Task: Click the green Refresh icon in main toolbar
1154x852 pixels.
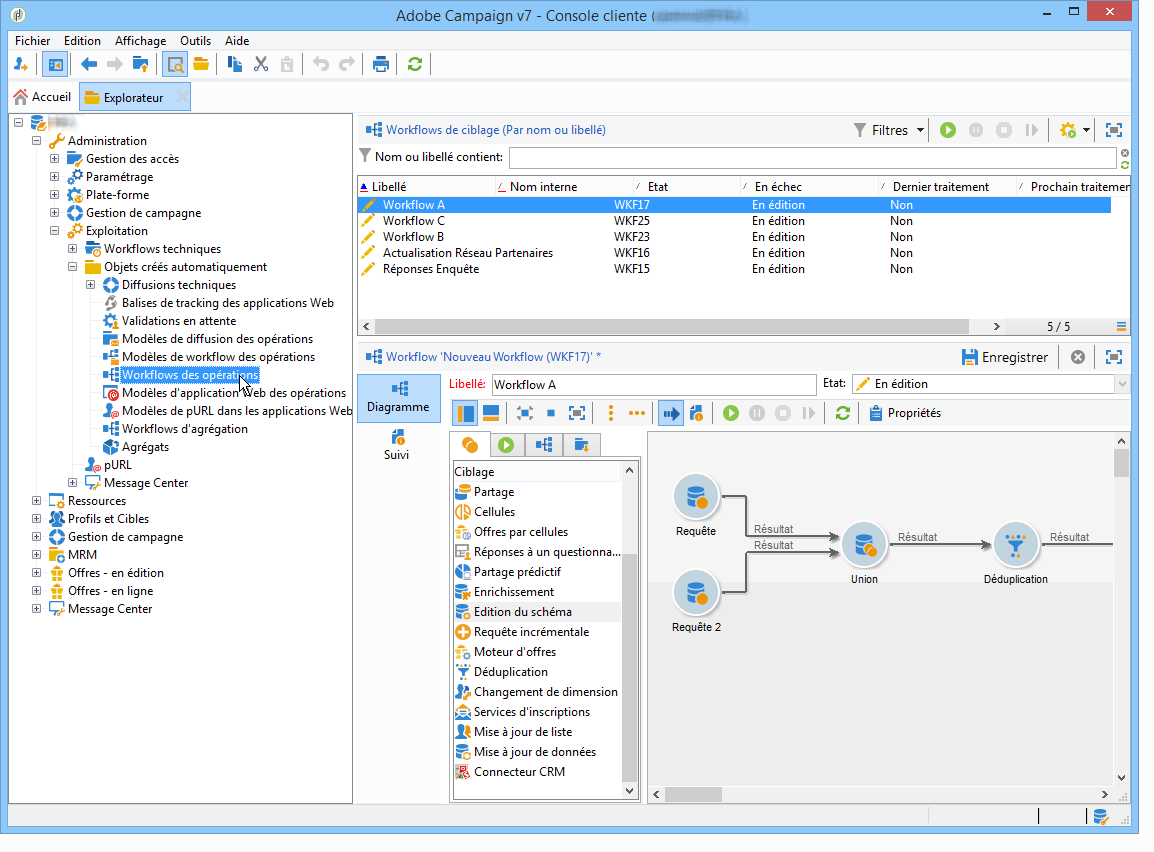Action: pos(414,64)
